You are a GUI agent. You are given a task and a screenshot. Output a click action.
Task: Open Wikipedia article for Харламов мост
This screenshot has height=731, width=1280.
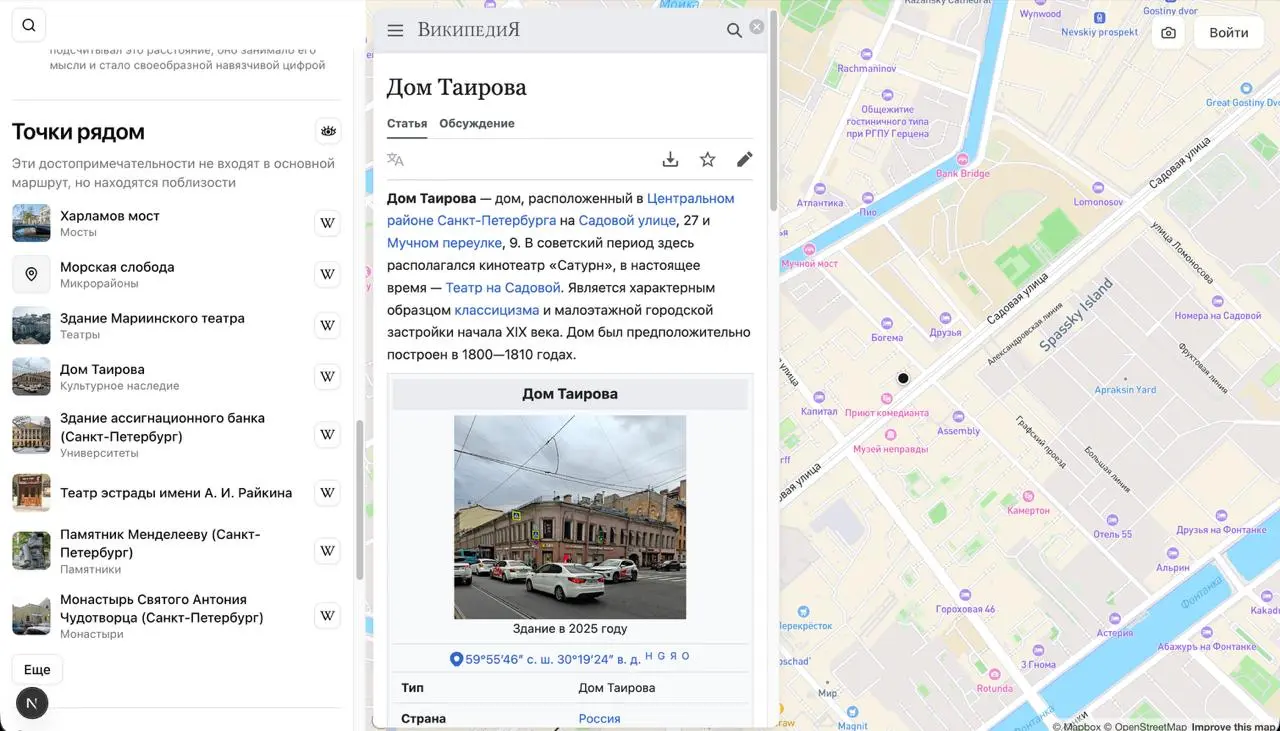point(327,223)
